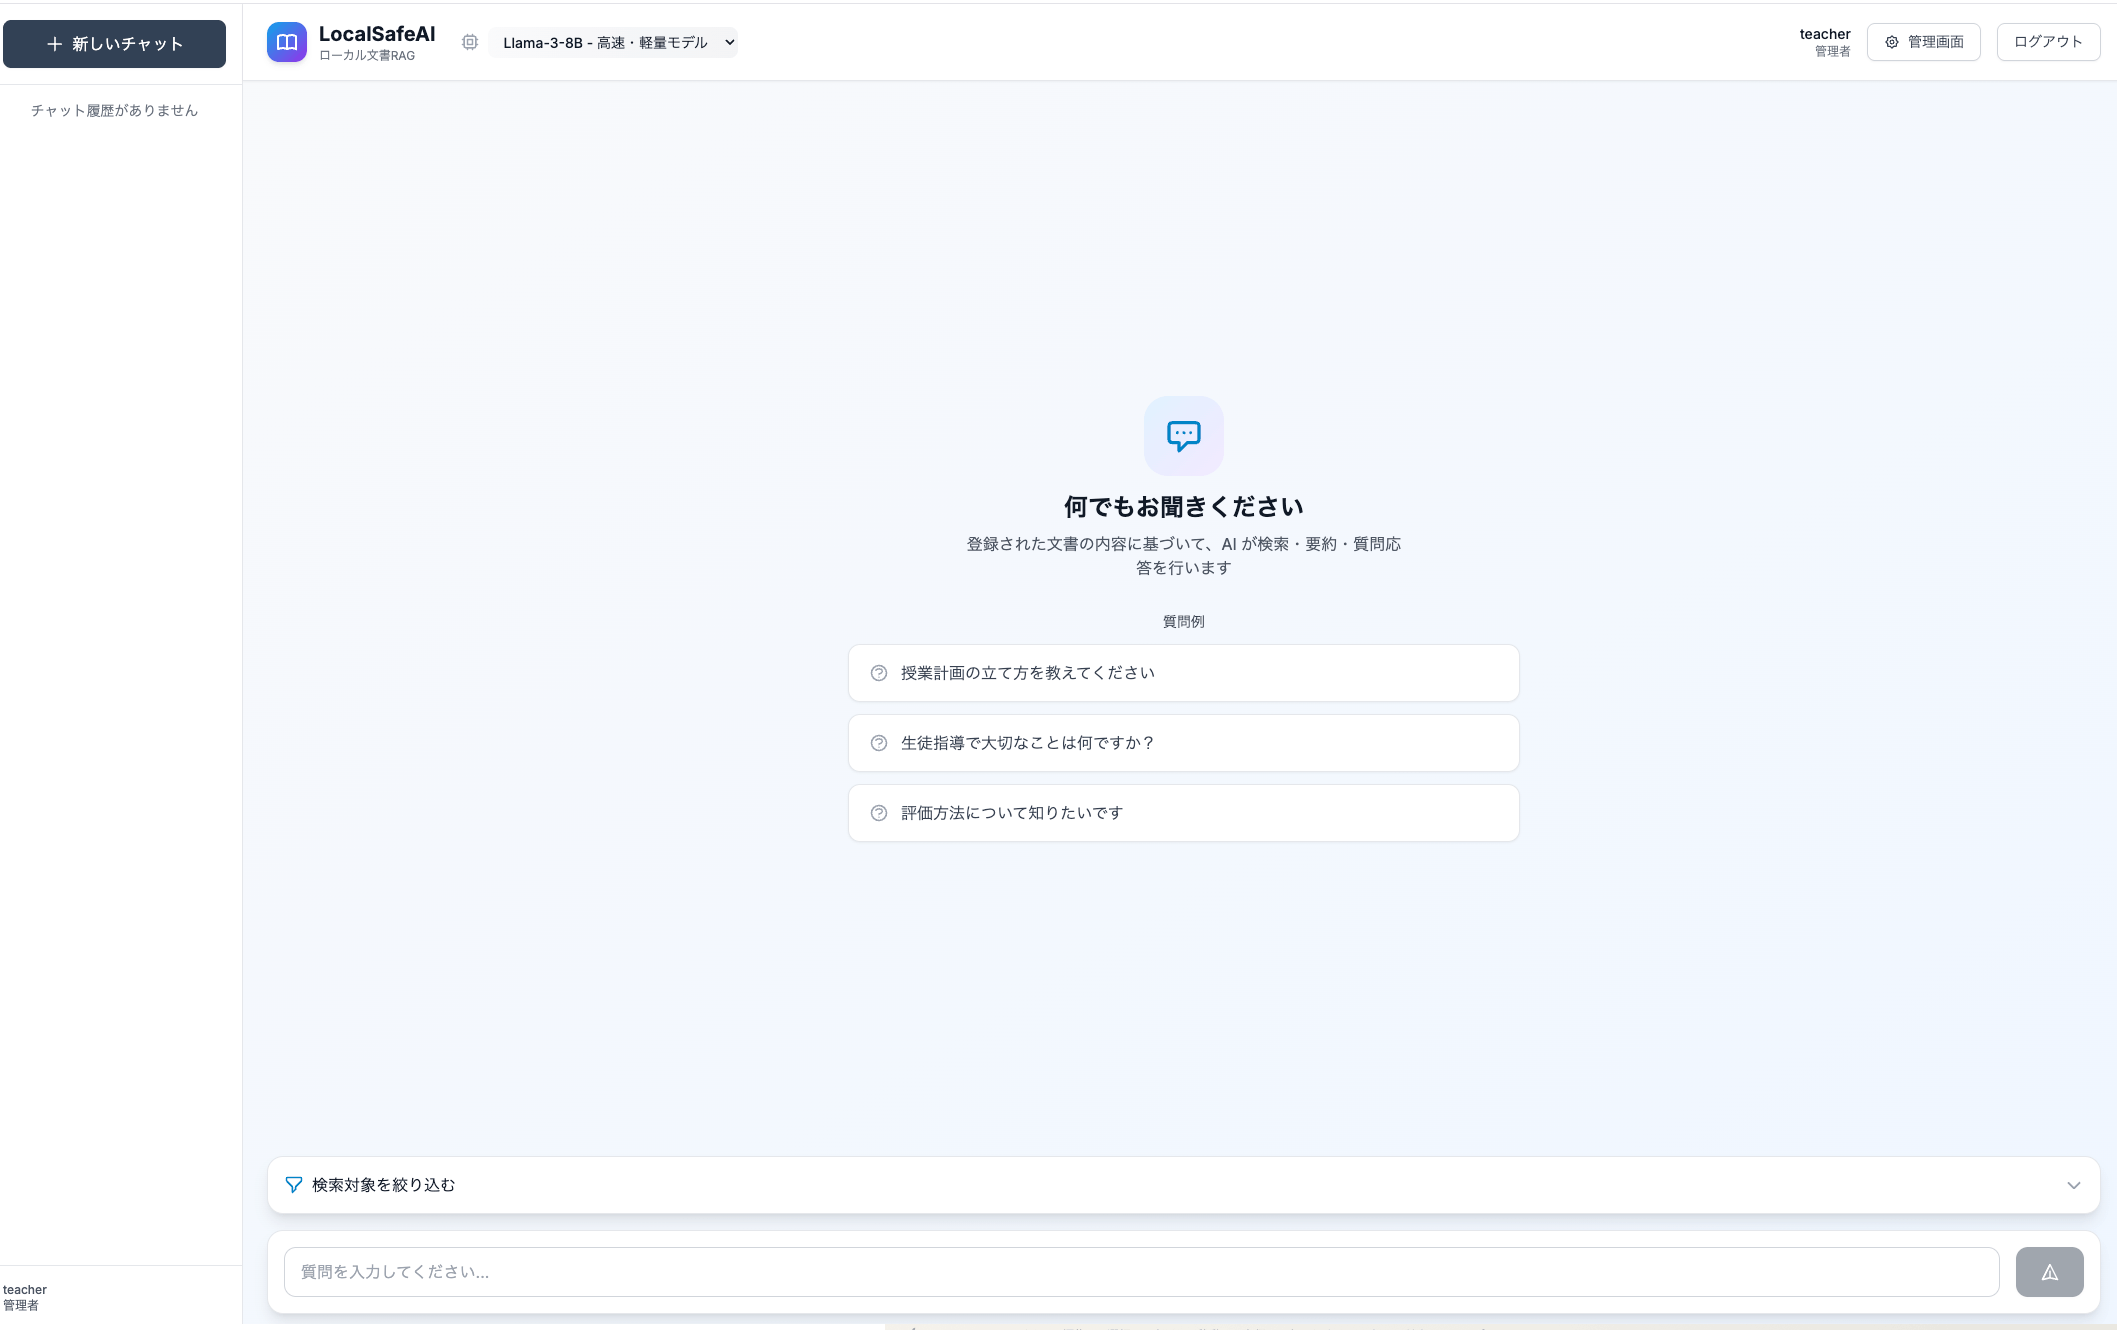Click the ログアウト button
Image resolution: width=2117 pixels, height=1330 pixels.
click(x=2047, y=42)
